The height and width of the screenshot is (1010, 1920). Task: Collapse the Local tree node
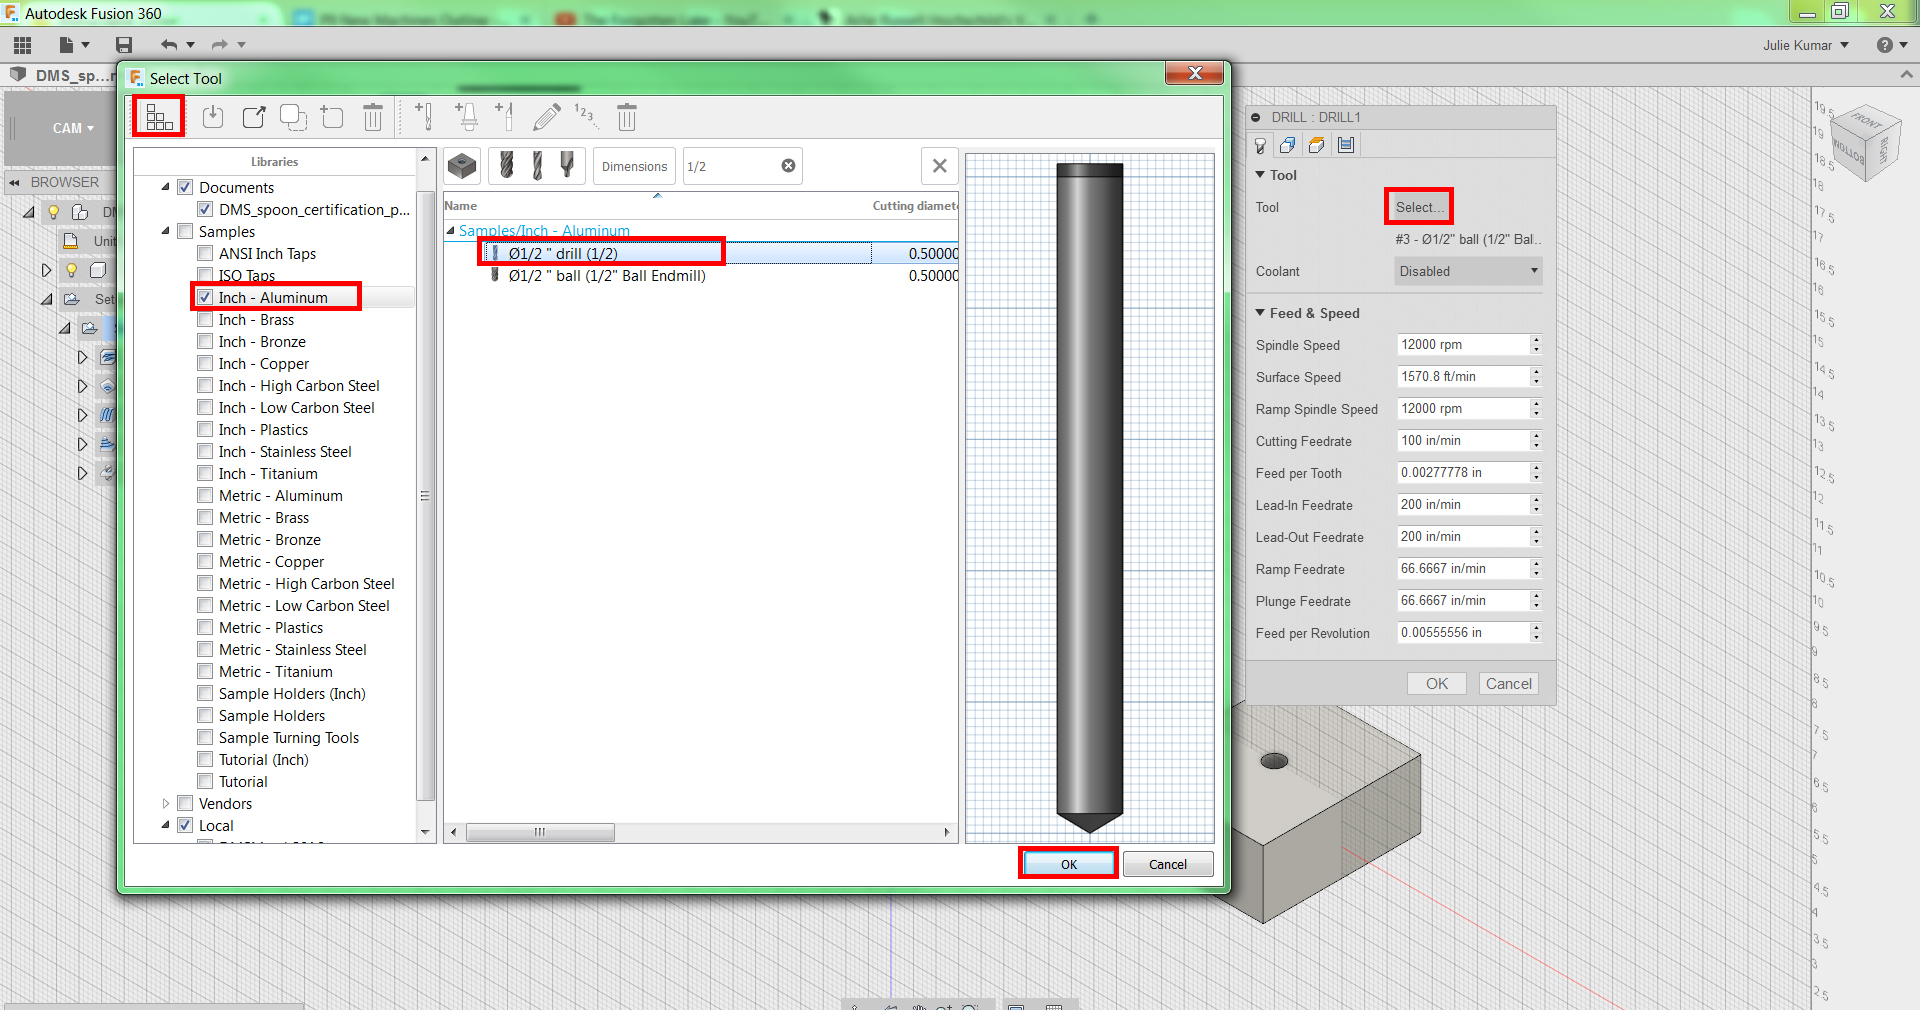tap(166, 825)
